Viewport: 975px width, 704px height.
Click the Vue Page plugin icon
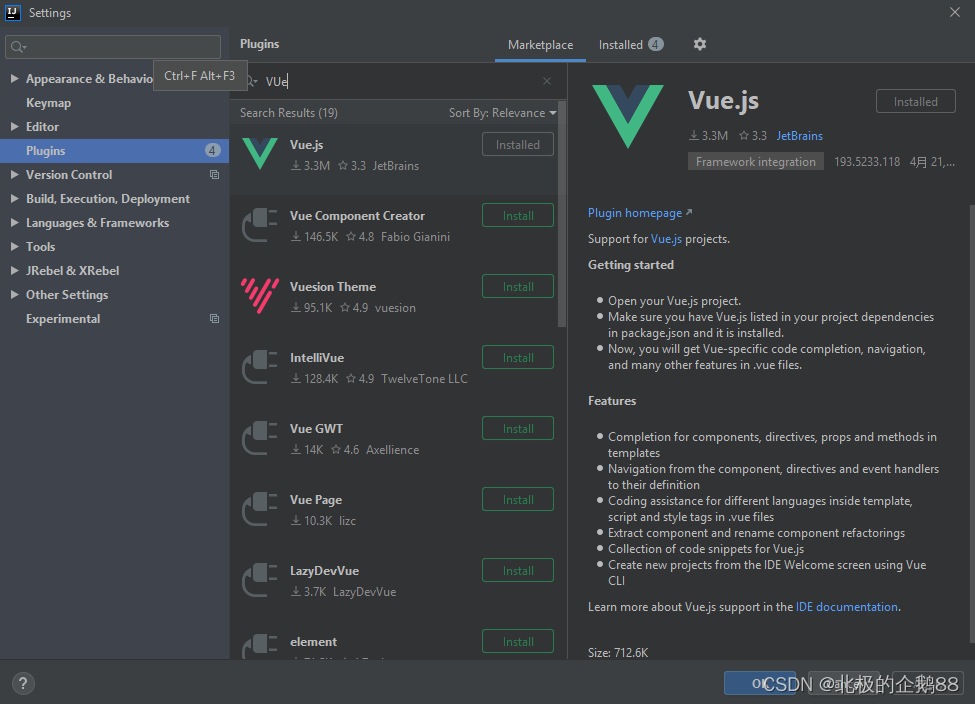click(x=259, y=508)
